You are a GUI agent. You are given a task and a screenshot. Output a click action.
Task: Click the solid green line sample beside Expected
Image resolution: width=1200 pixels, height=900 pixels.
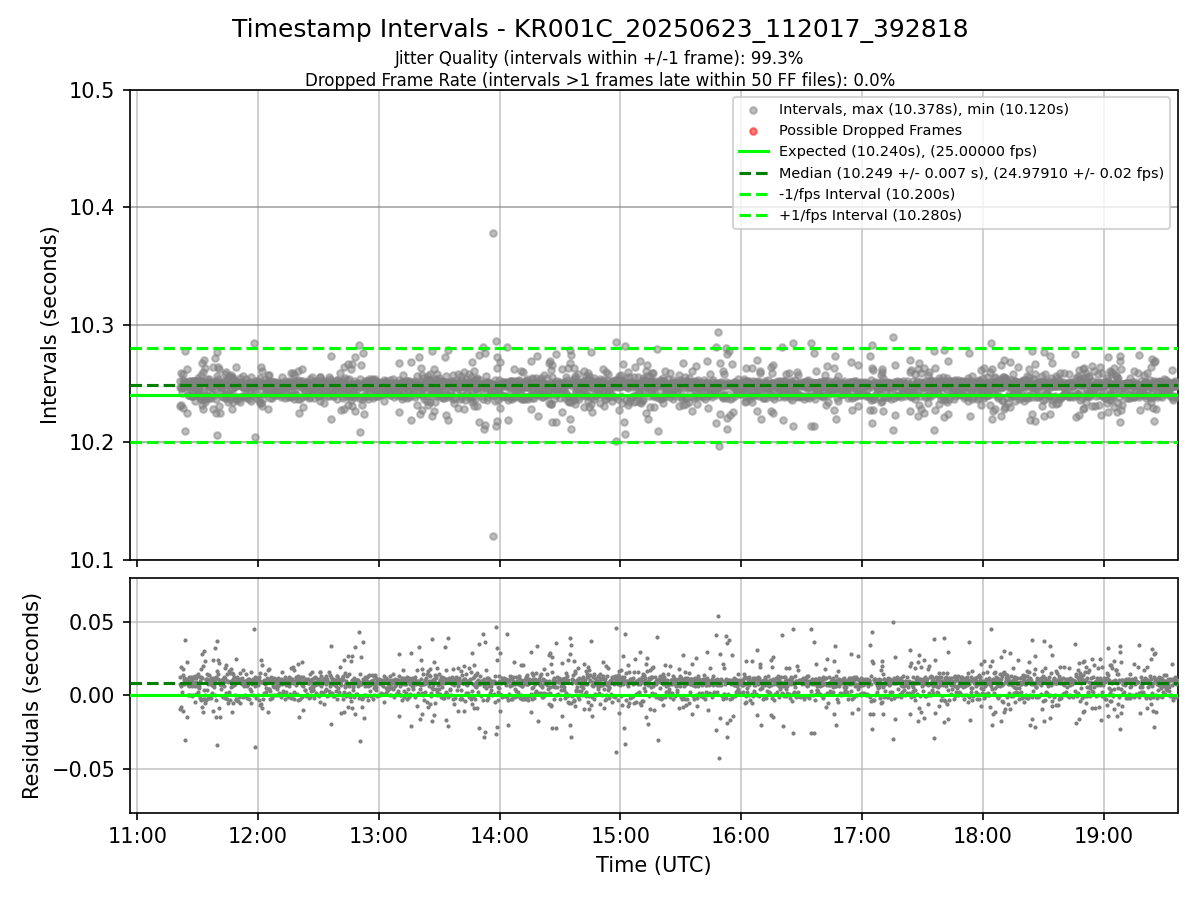(x=754, y=152)
